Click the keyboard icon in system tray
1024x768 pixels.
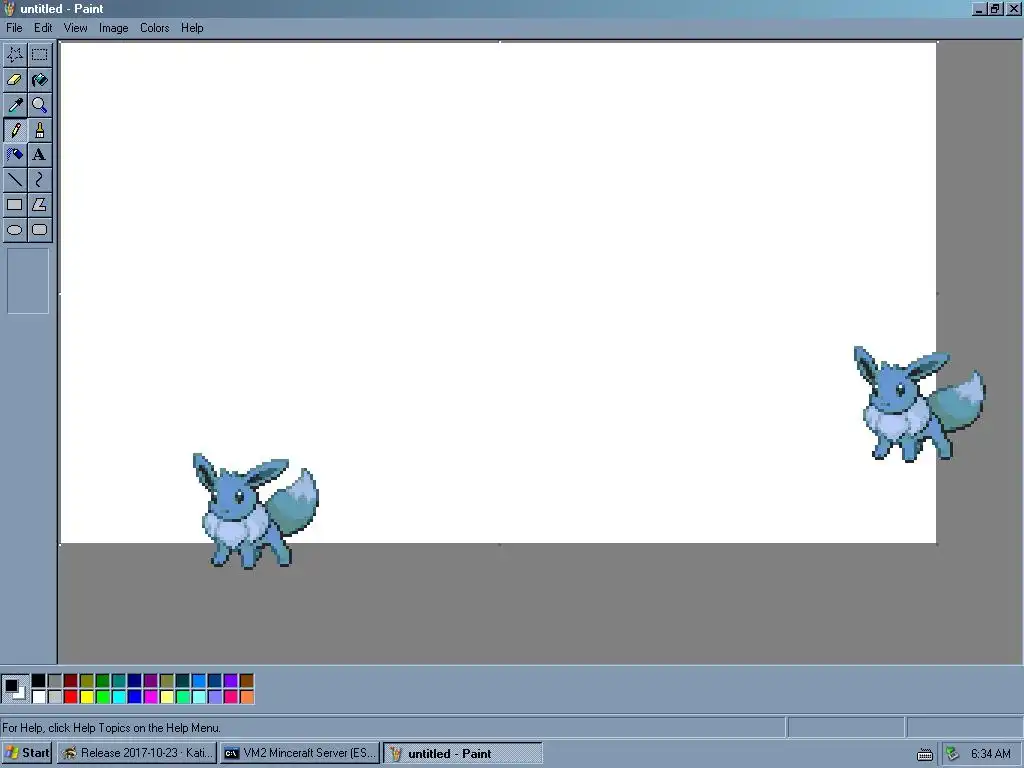point(925,754)
